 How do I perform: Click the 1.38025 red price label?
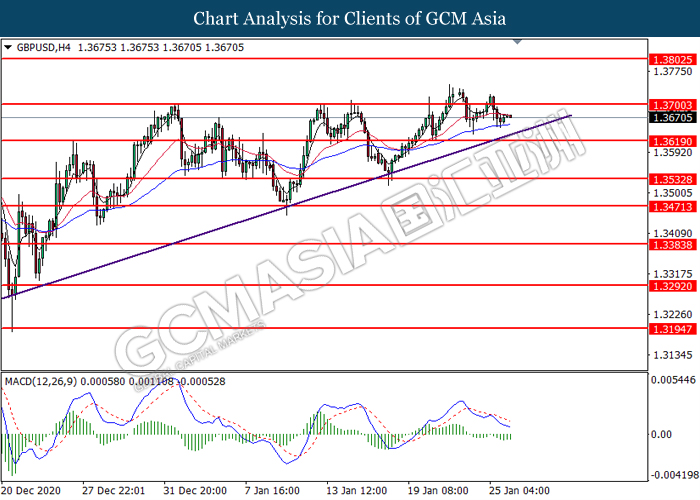673,60
